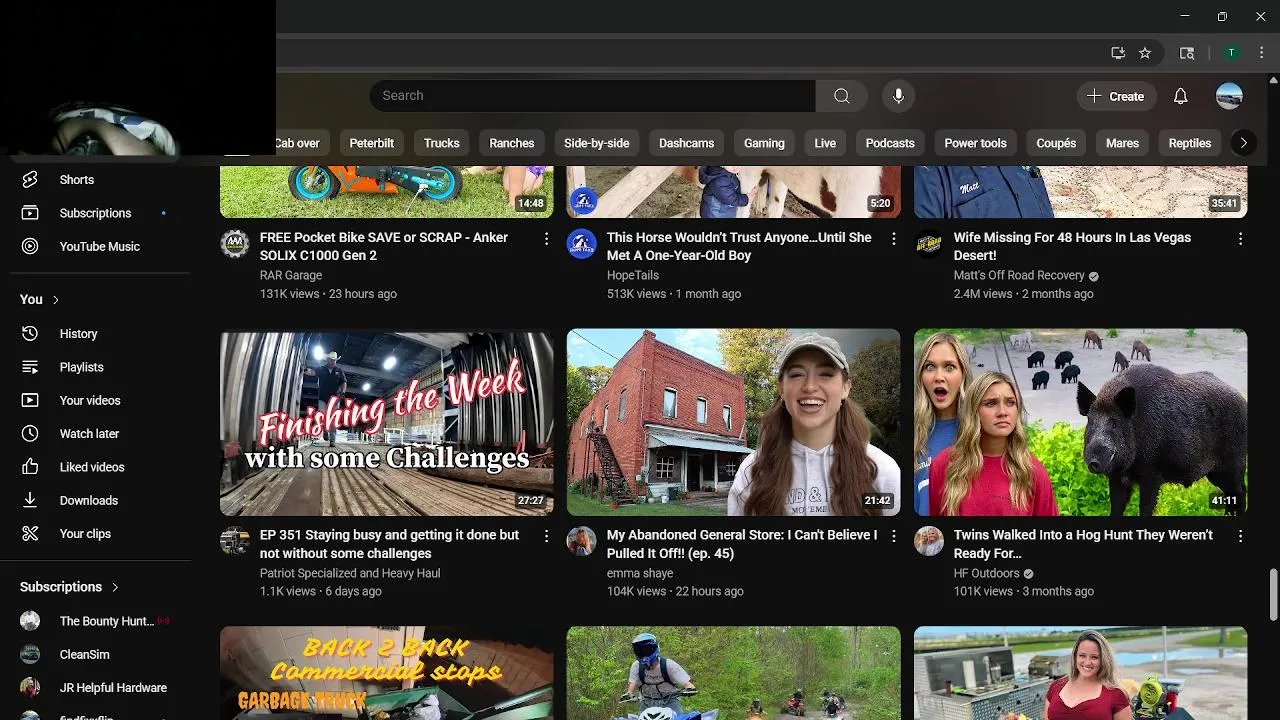This screenshot has width=1280, height=720.
Task: Open the browser profile T icon
Action: [1232, 53]
